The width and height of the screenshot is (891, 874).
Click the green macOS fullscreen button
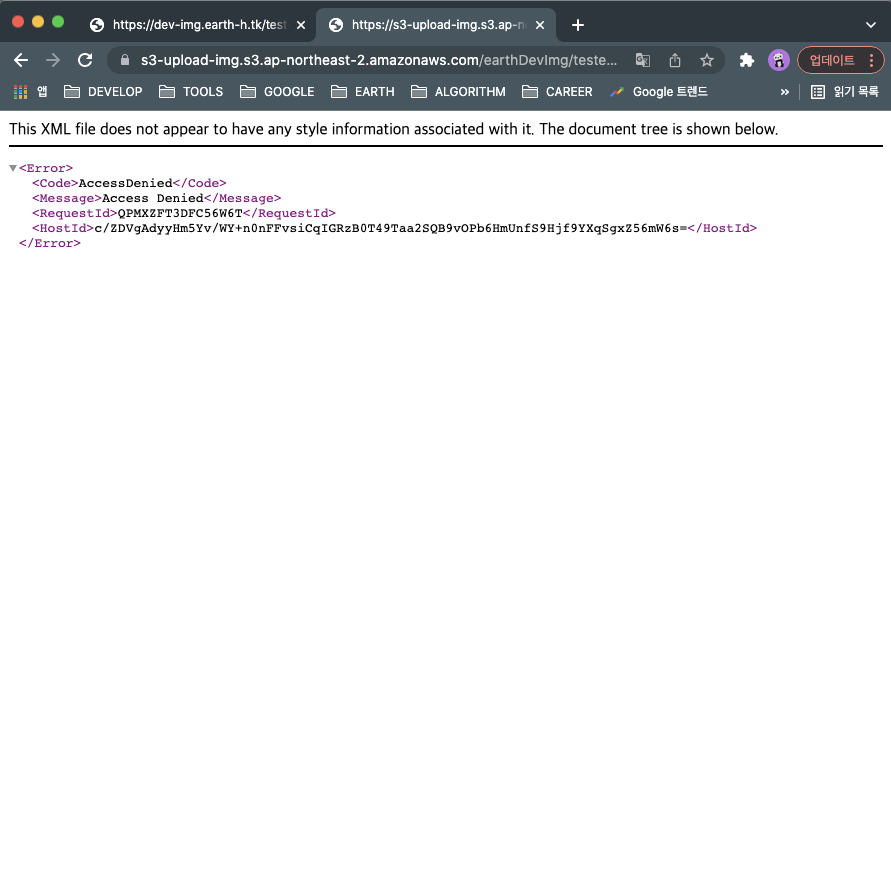pos(58,22)
